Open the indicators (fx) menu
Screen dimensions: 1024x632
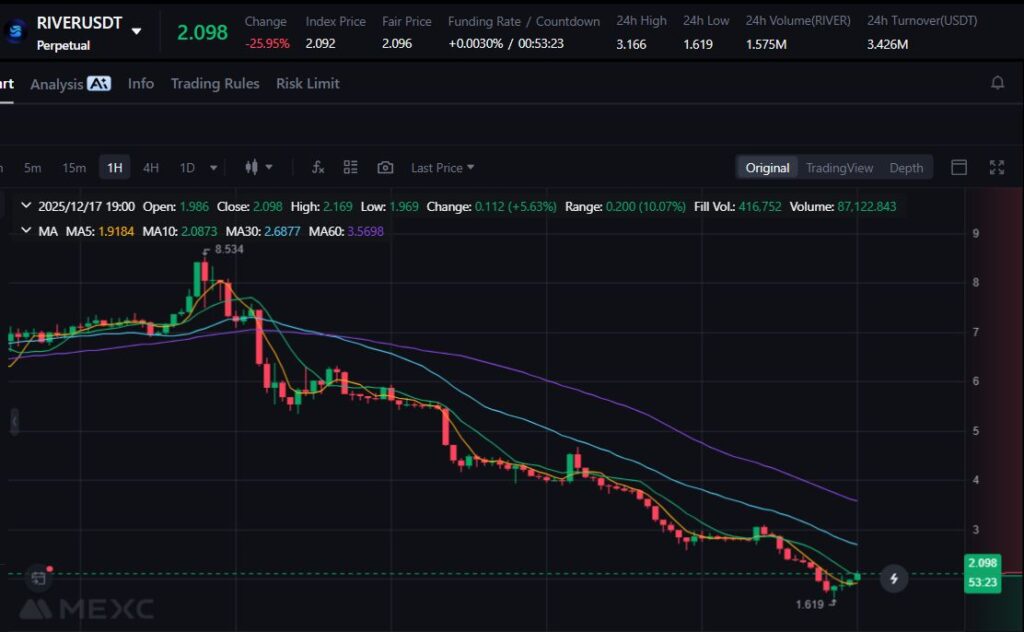pos(318,168)
